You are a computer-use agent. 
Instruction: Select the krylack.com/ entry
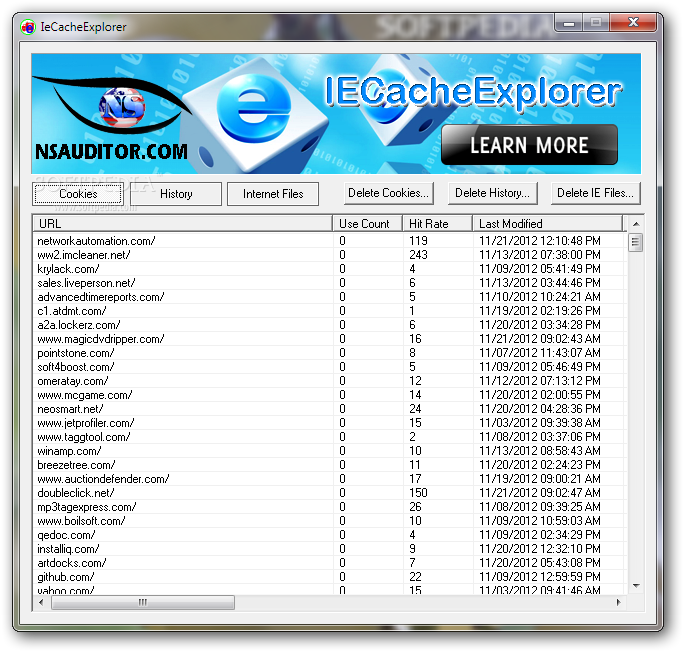pyautogui.click(x=330, y=269)
